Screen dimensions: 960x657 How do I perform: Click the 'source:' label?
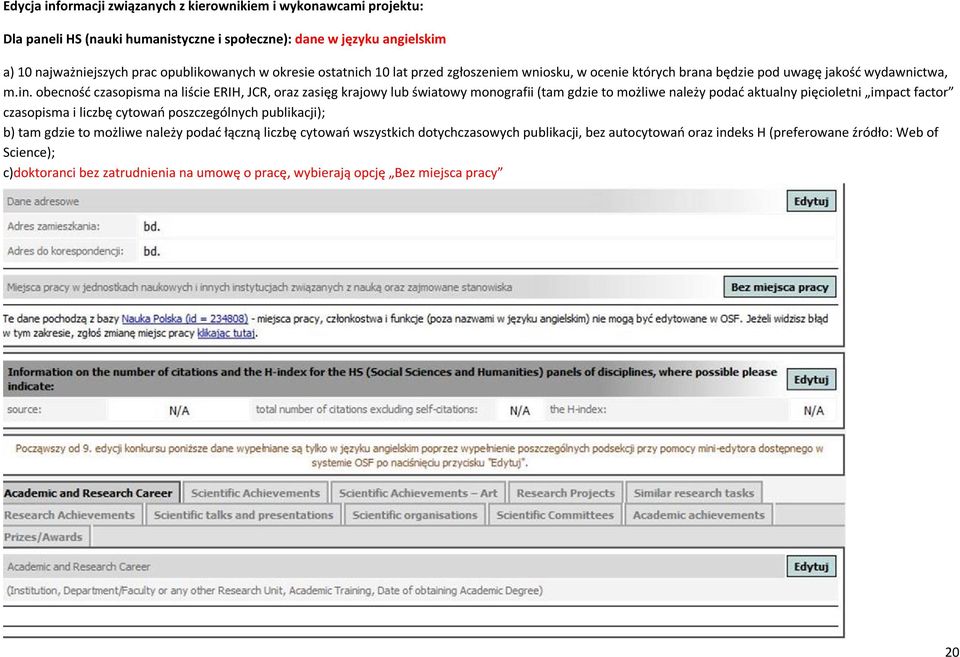24,409
